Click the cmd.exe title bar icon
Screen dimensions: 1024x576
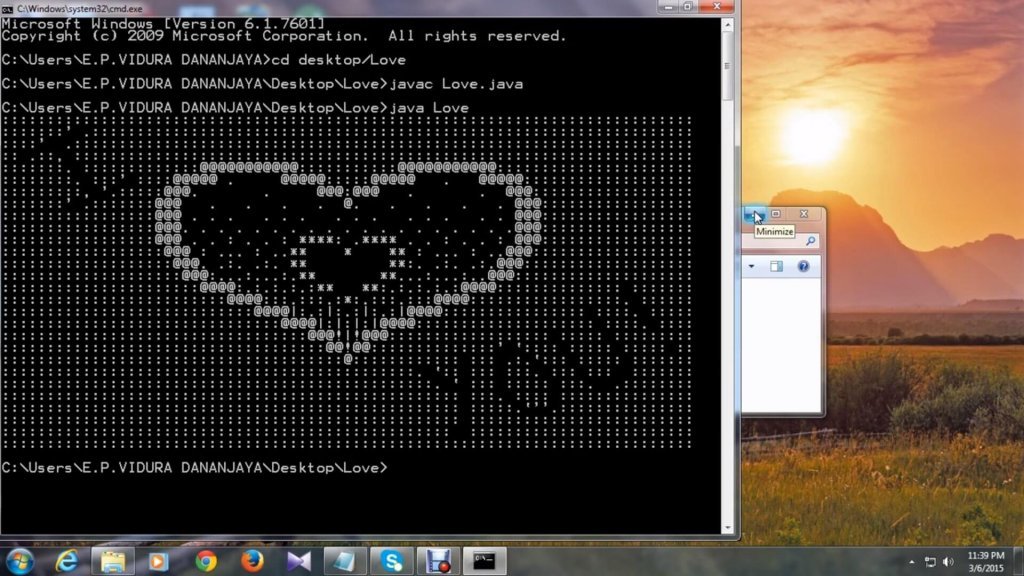8,7
